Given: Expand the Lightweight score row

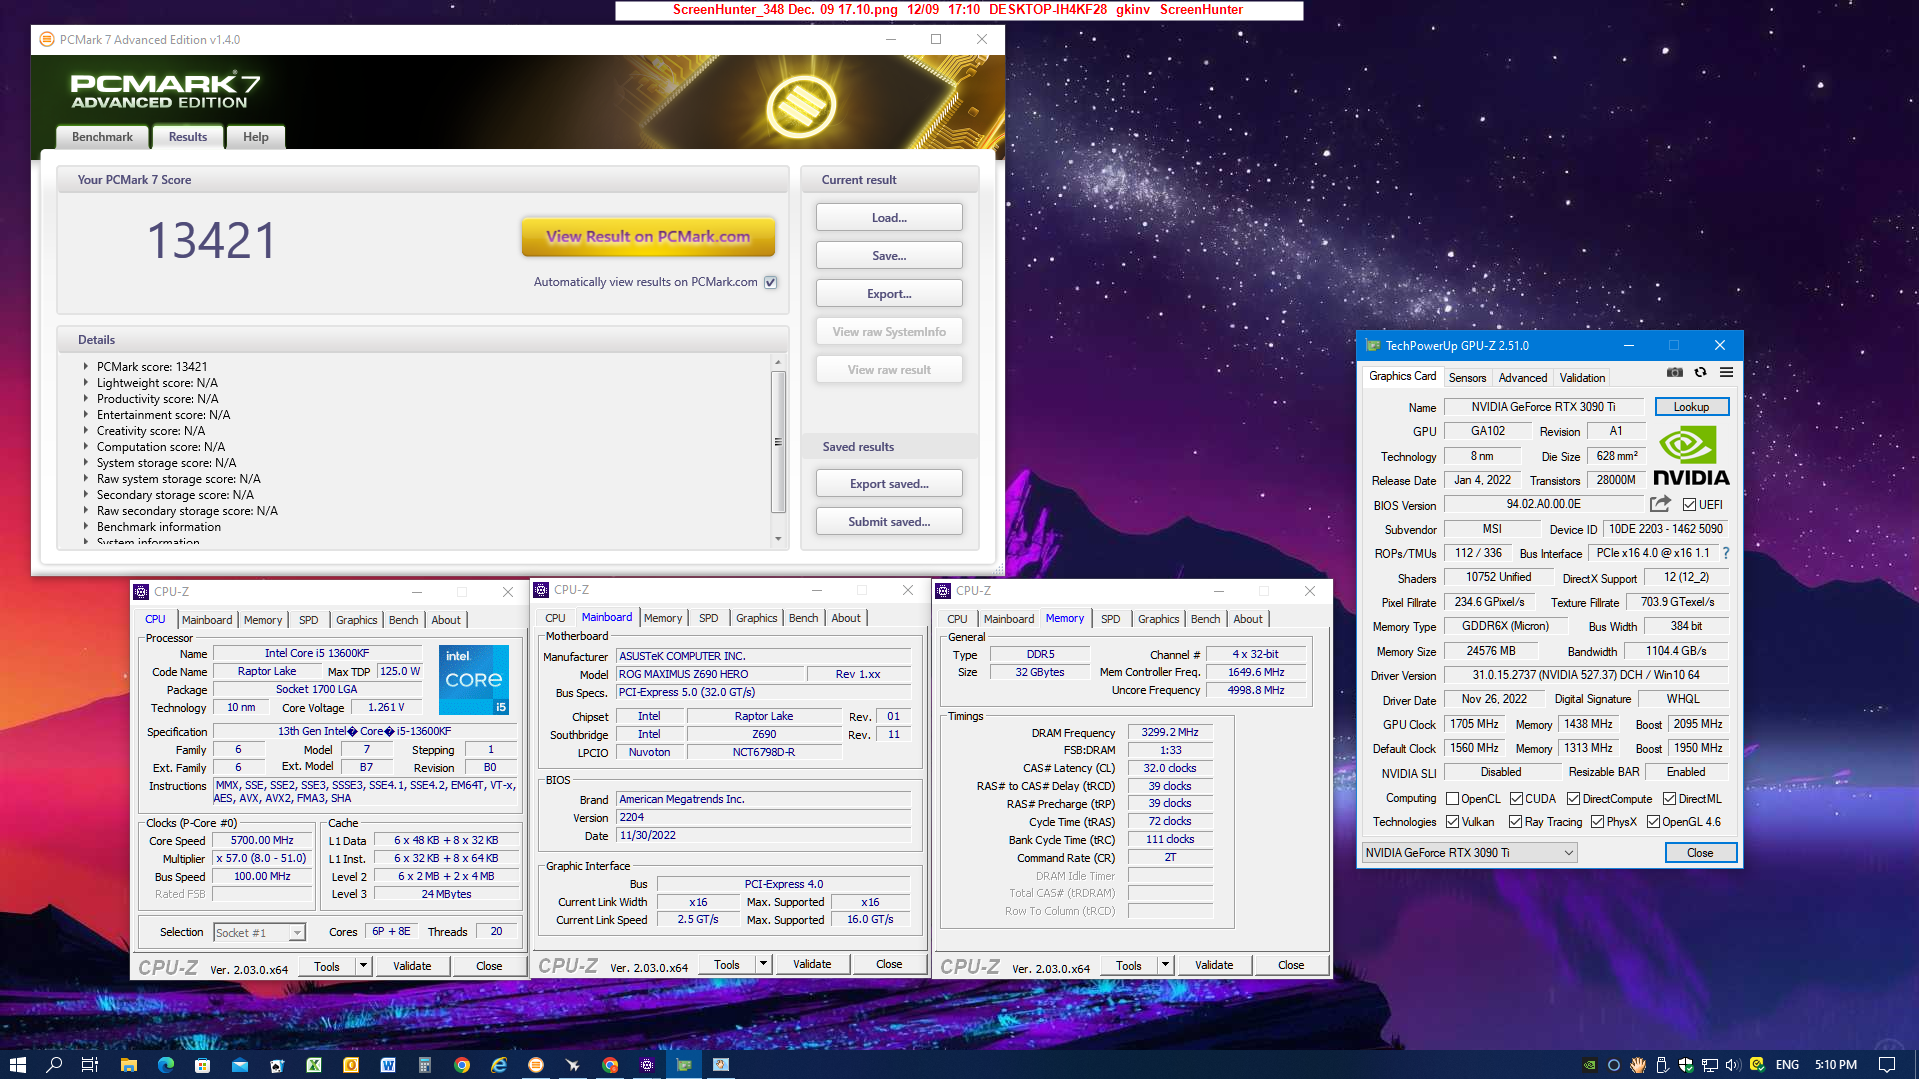Looking at the screenshot, I should (x=86, y=383).
